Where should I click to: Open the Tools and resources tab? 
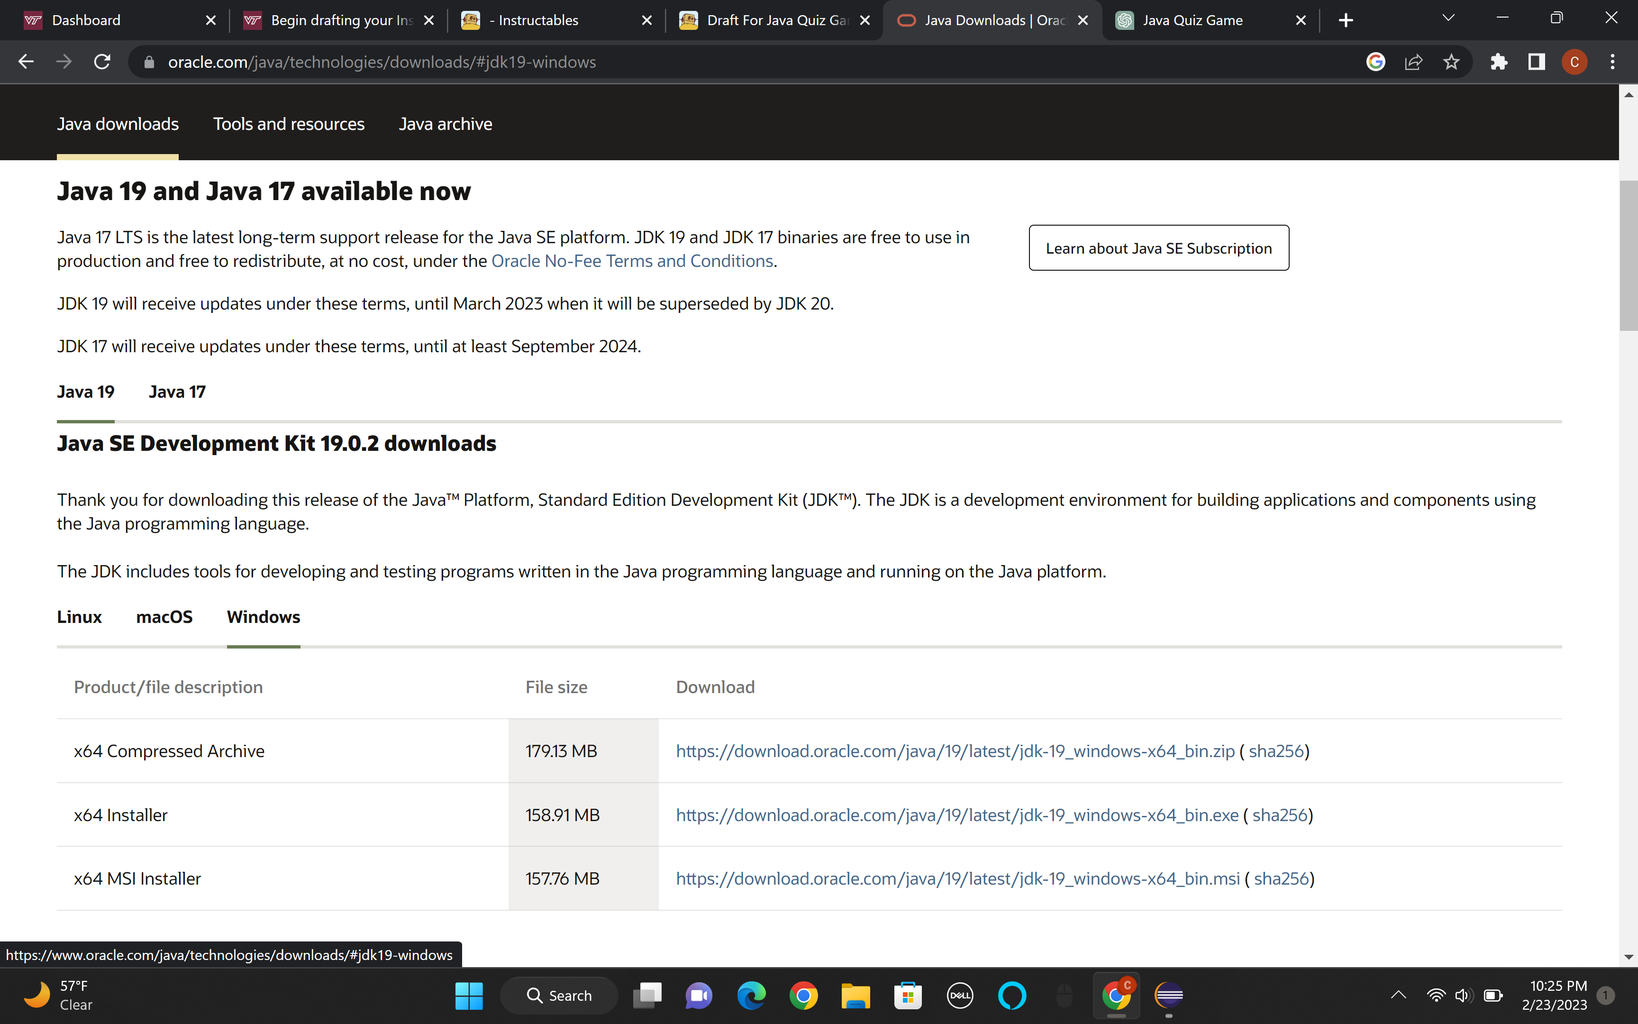pyautogui.click(x=289, y=124)
